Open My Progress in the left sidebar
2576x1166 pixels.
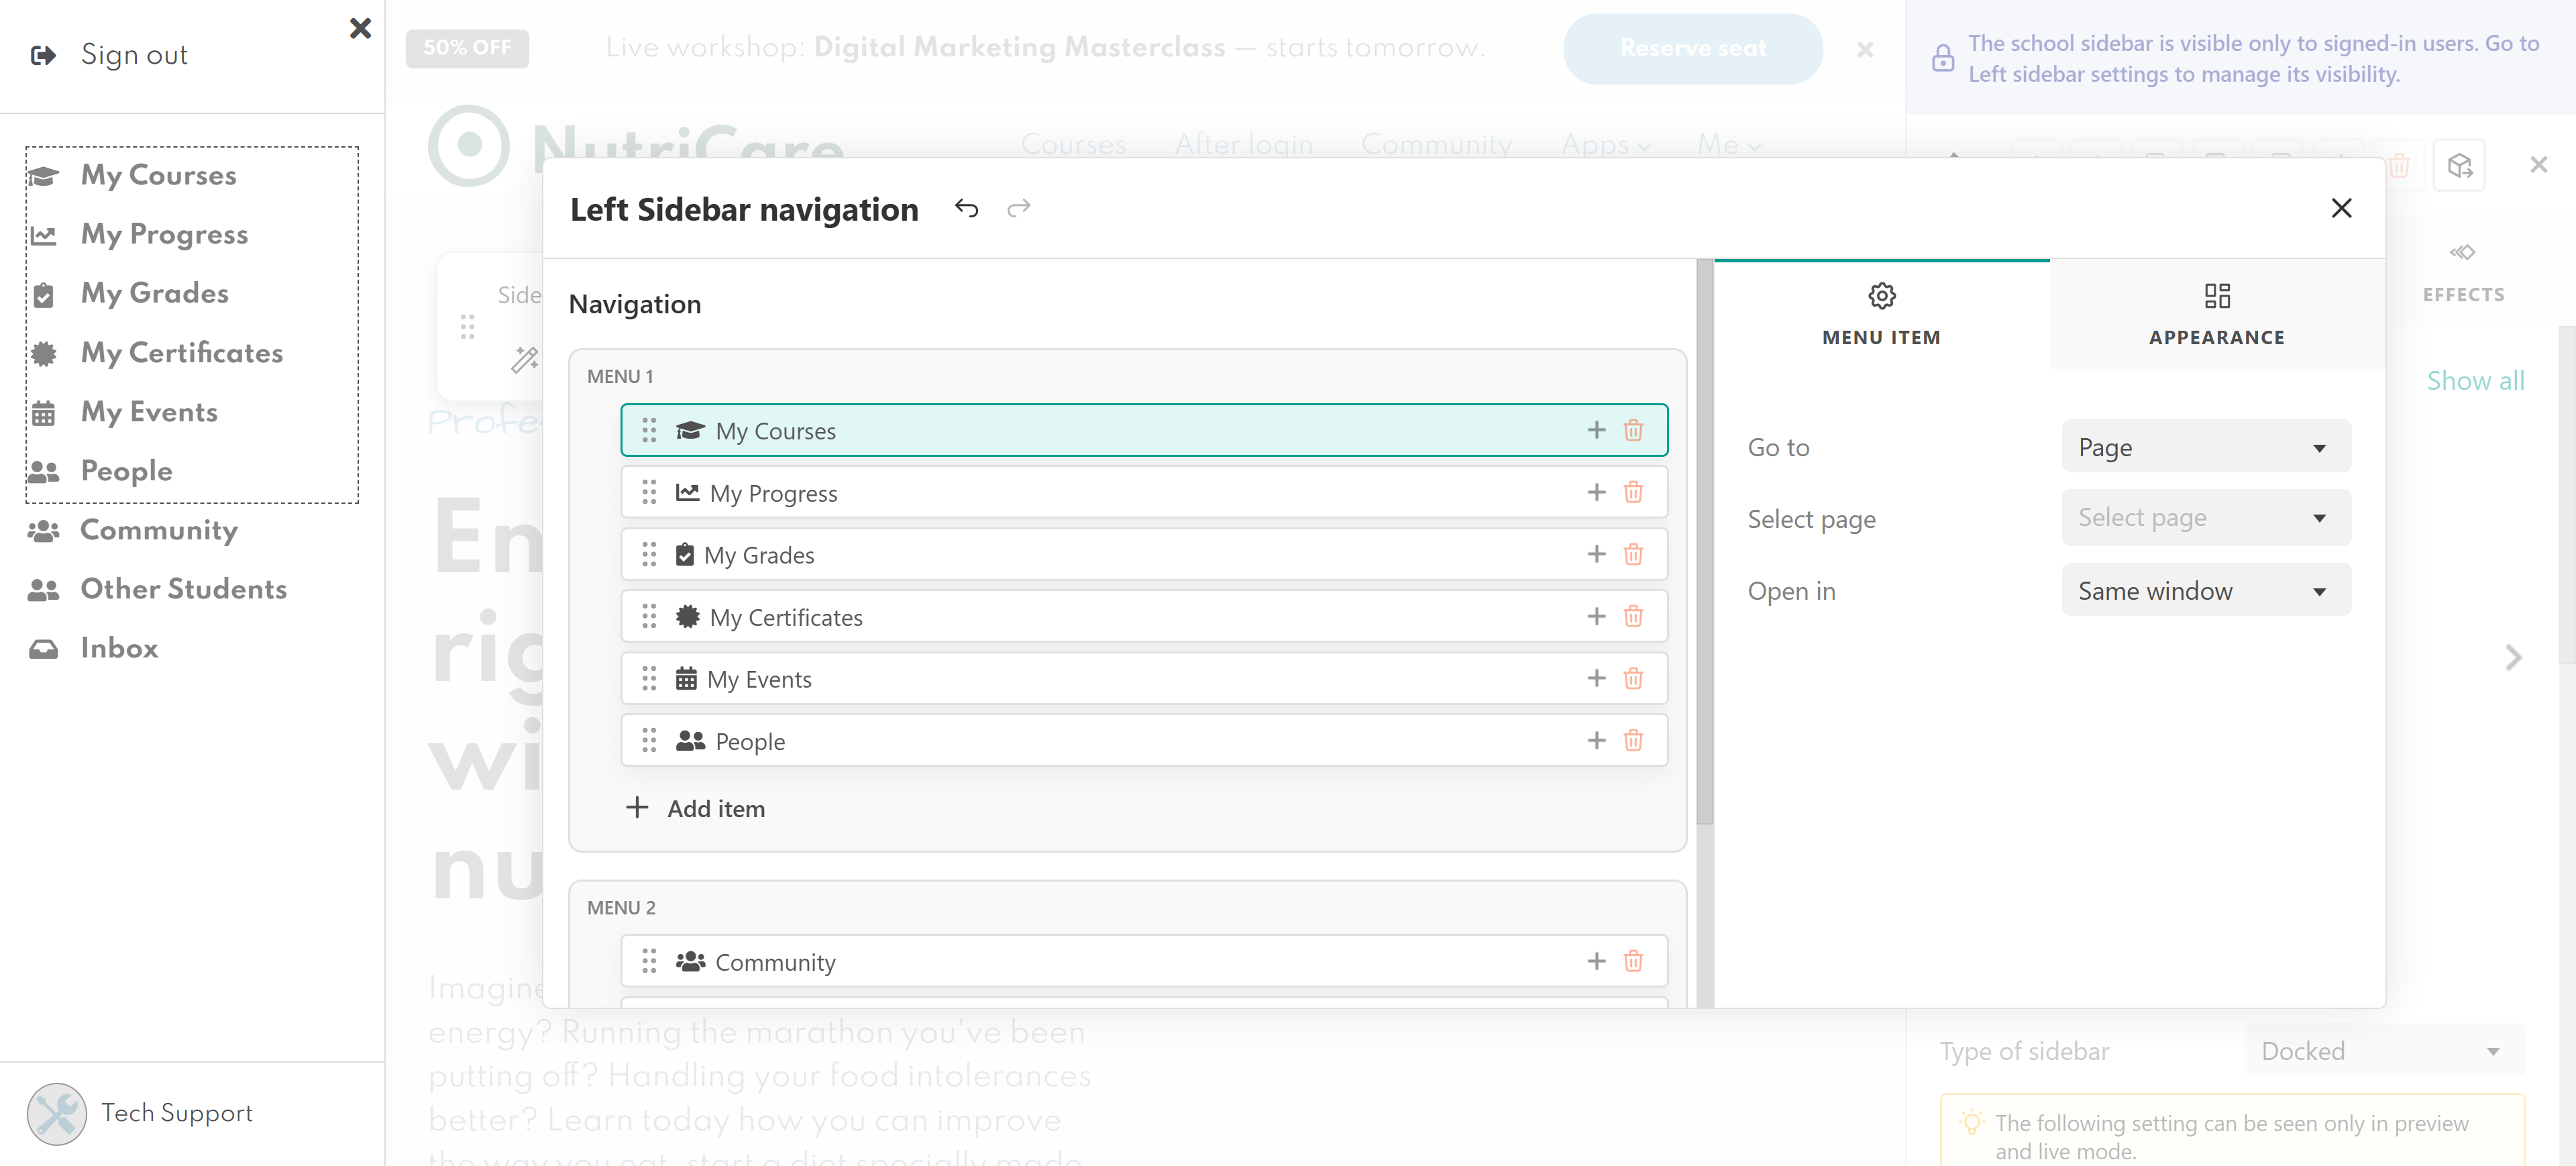click(164, 234)
